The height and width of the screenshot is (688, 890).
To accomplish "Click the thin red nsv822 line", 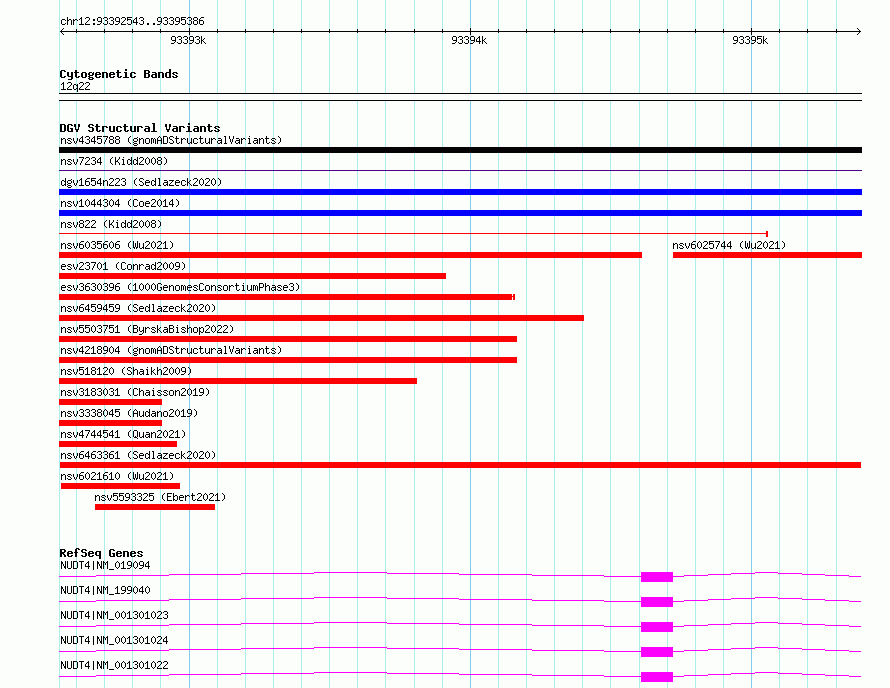I will click(413, 233).
